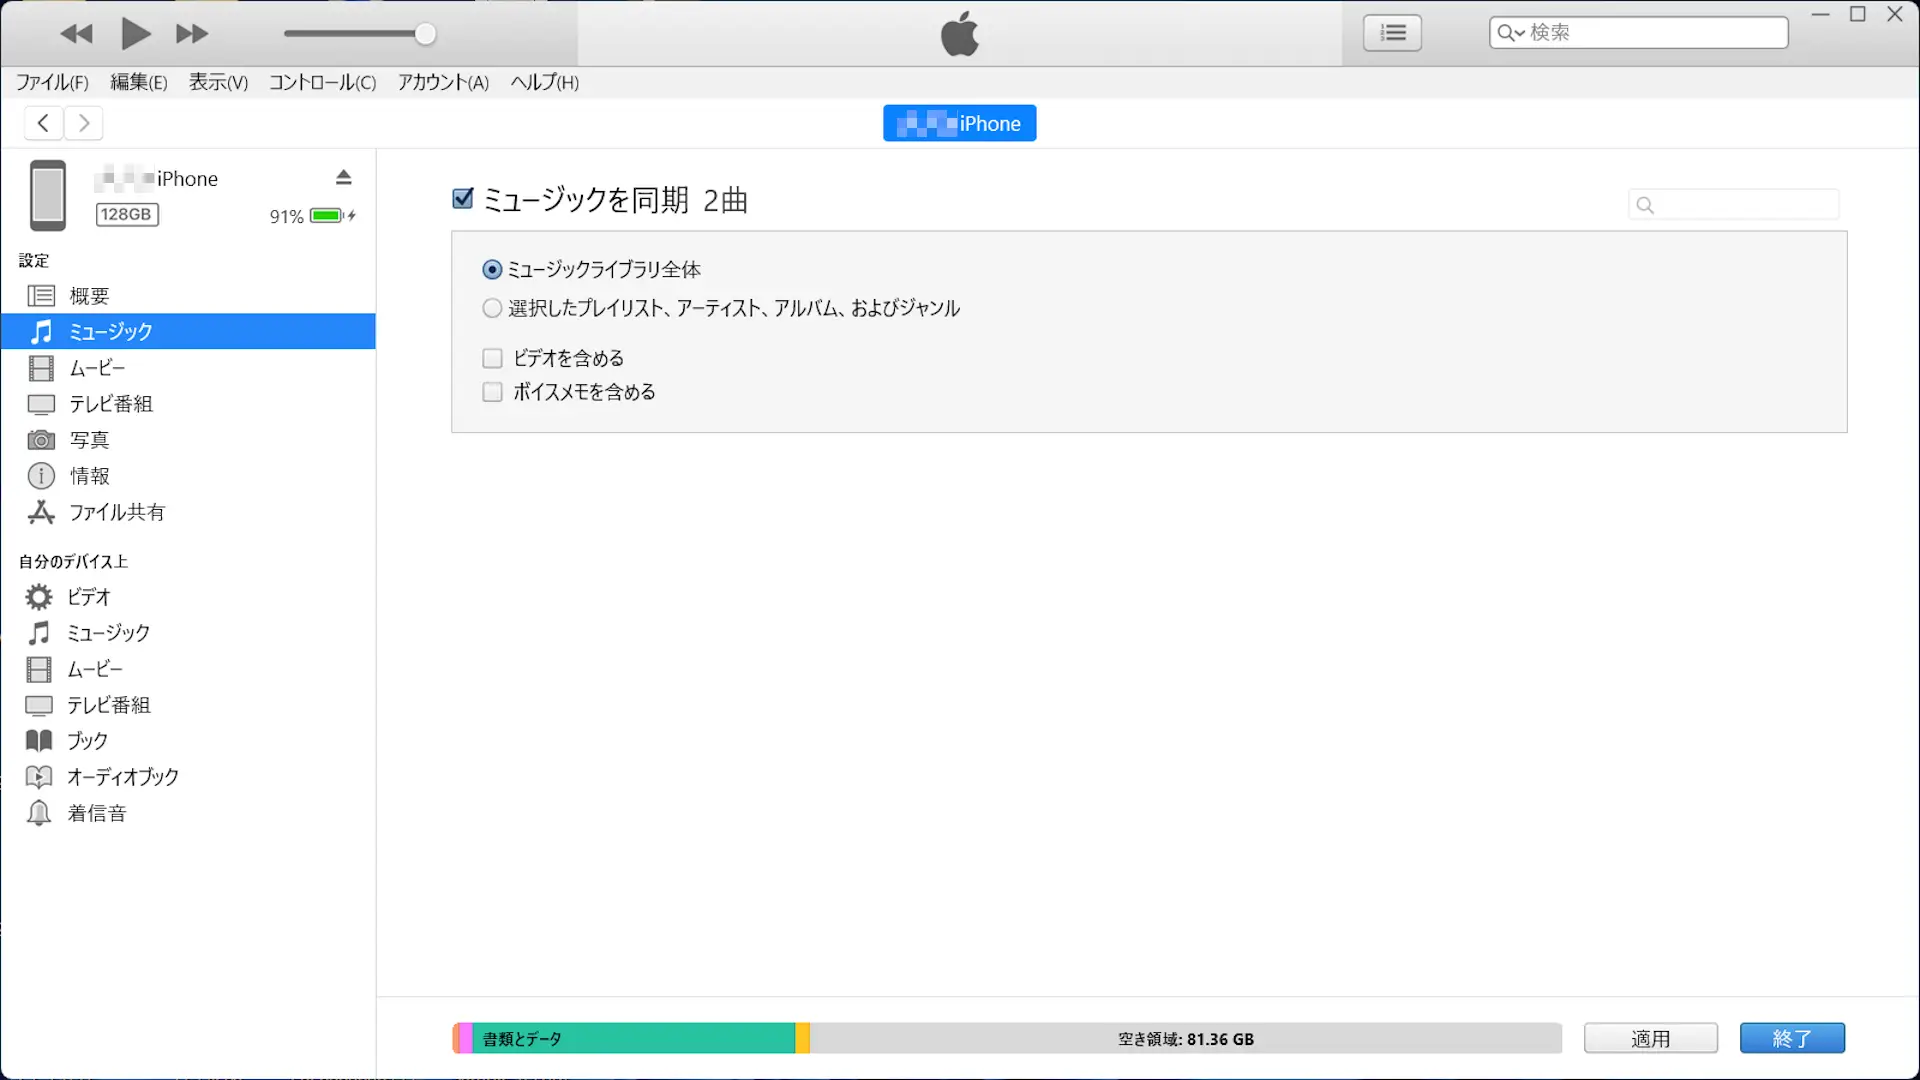This screenshot has height=1080, width=1920.
Task: Open the アカウント(A) menu
Action: click(x=443, y=82)
